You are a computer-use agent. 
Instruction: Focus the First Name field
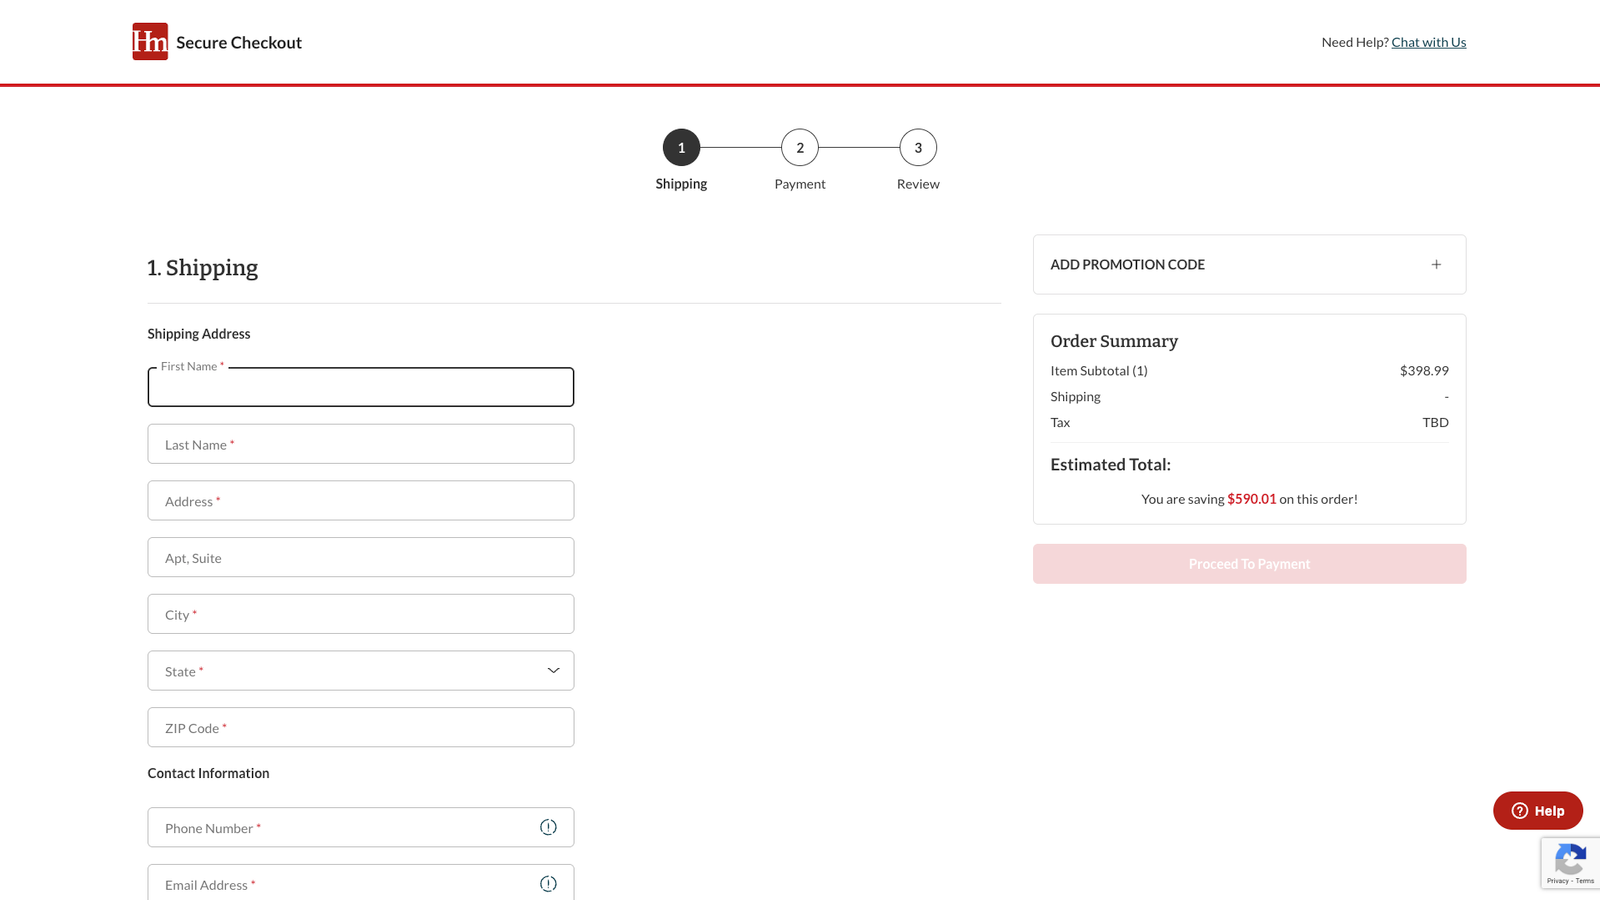360,388
